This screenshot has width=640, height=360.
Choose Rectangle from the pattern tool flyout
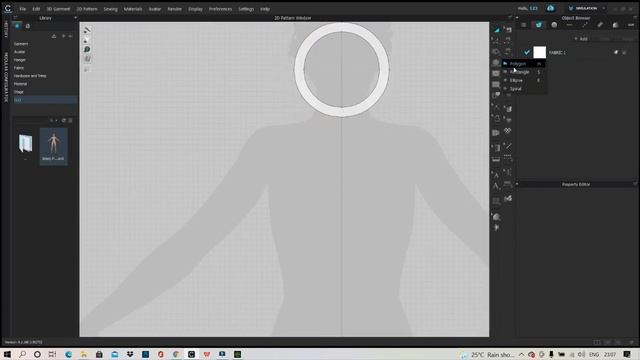coord(524,72)
